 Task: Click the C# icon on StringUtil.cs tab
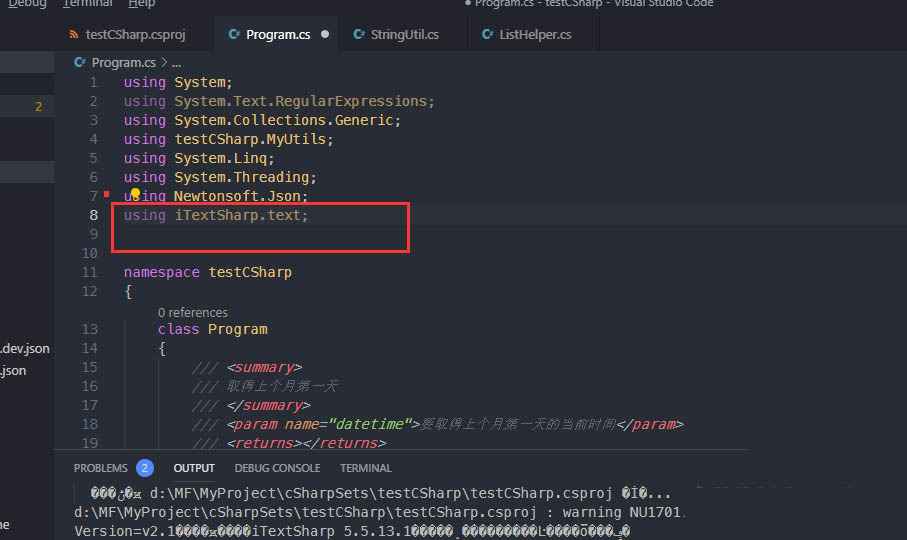358,35
